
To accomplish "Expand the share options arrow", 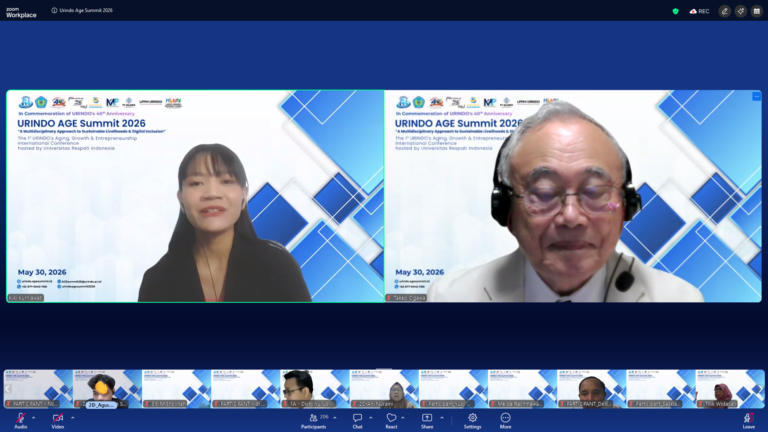I will [442, 418].
